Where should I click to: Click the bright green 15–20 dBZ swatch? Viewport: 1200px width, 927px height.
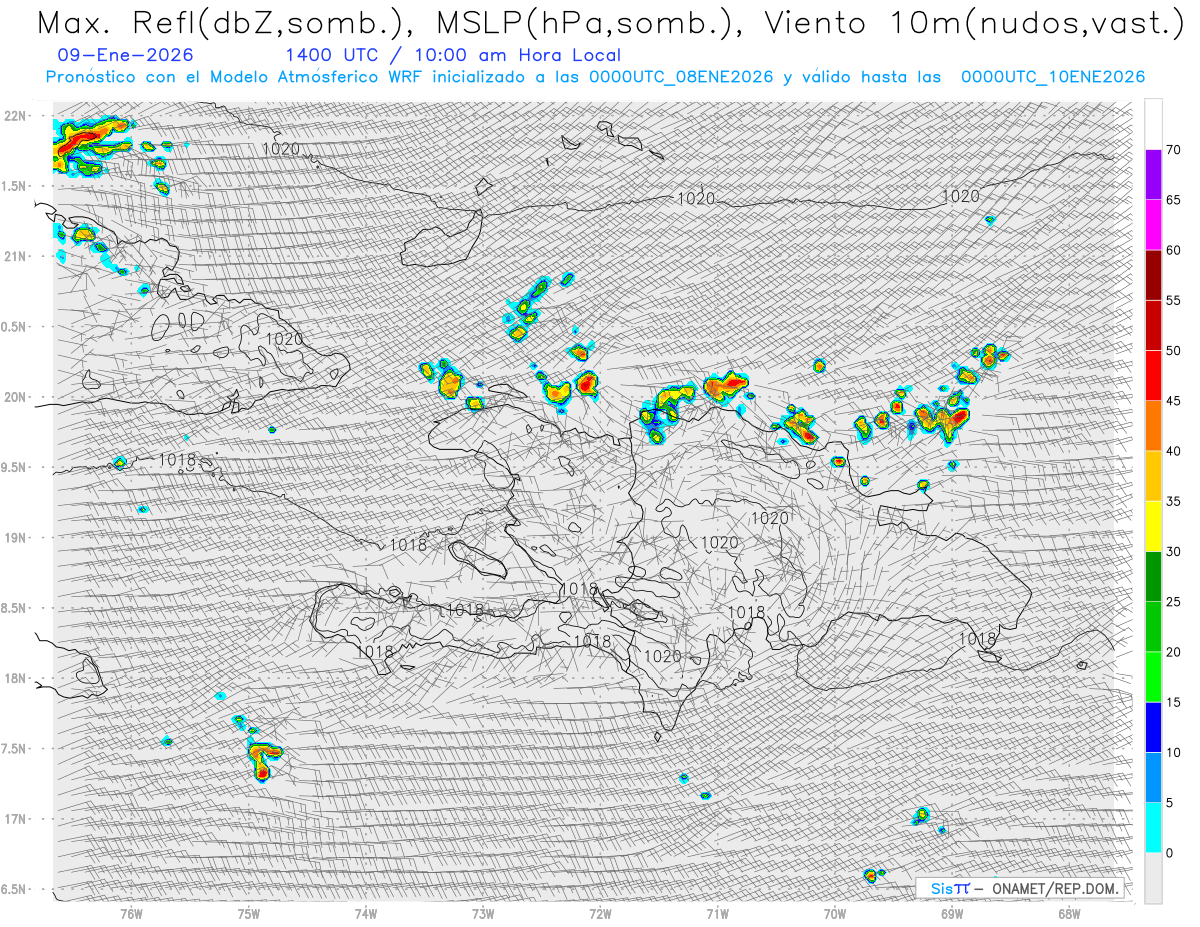(x=1153, y=677)
